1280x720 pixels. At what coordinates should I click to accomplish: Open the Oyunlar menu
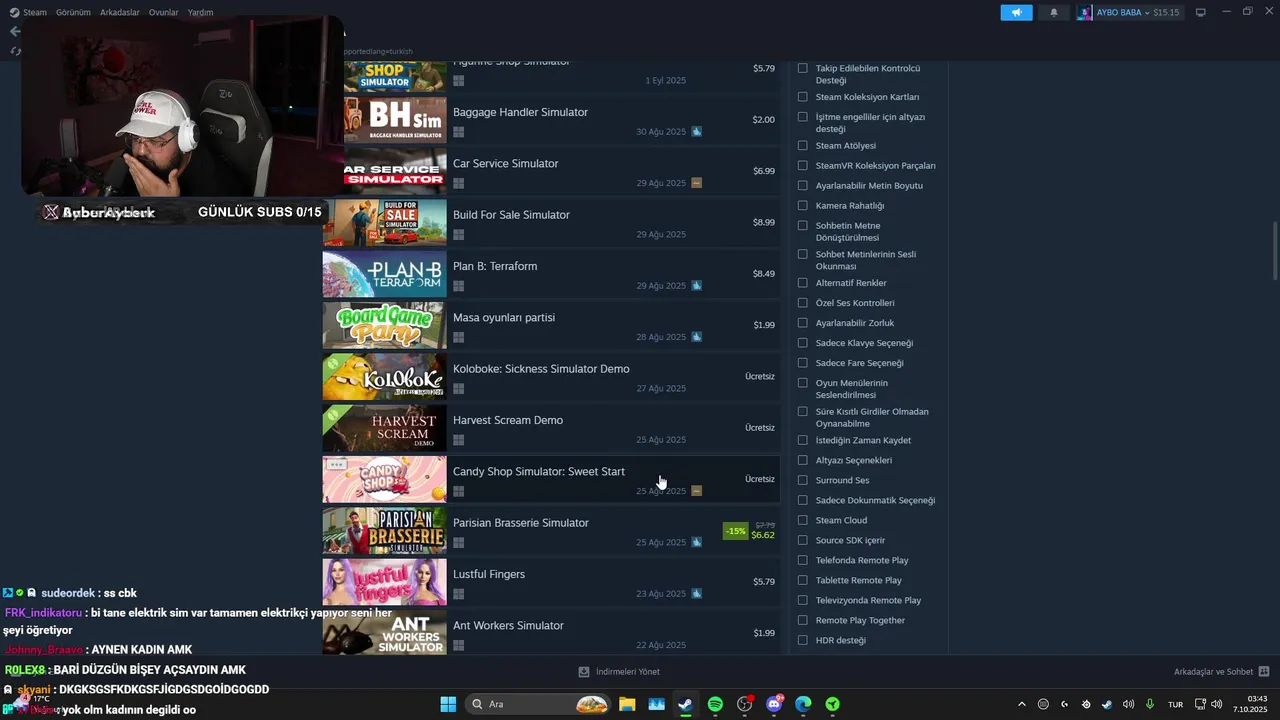coord(163,12)
